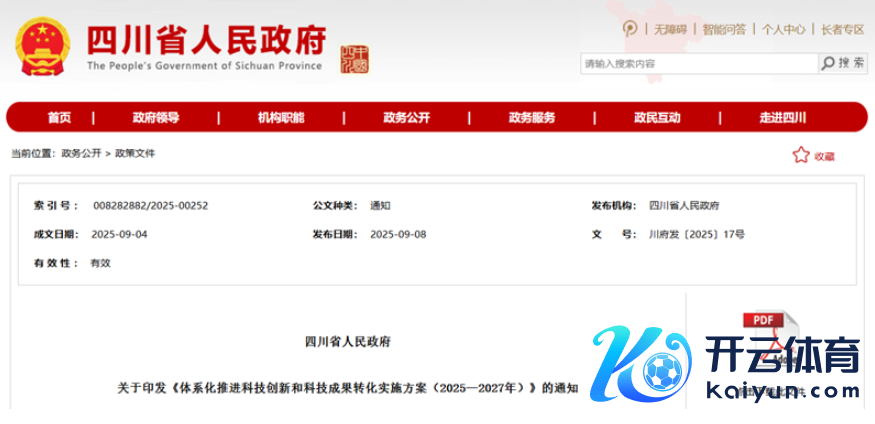Open 政府领导 navigation menu
This screenshot has height=424, width=875.
pyautogui.click(x=156, y=117)
